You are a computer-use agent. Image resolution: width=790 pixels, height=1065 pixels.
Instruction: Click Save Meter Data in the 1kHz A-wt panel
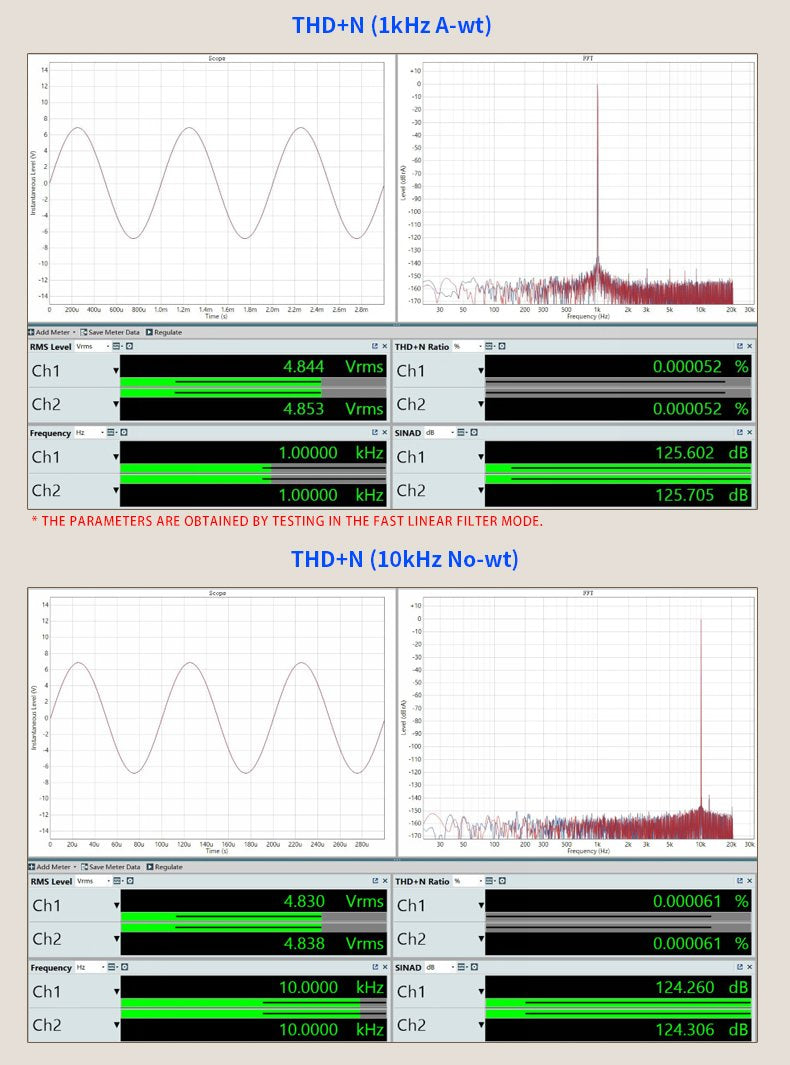113,332
